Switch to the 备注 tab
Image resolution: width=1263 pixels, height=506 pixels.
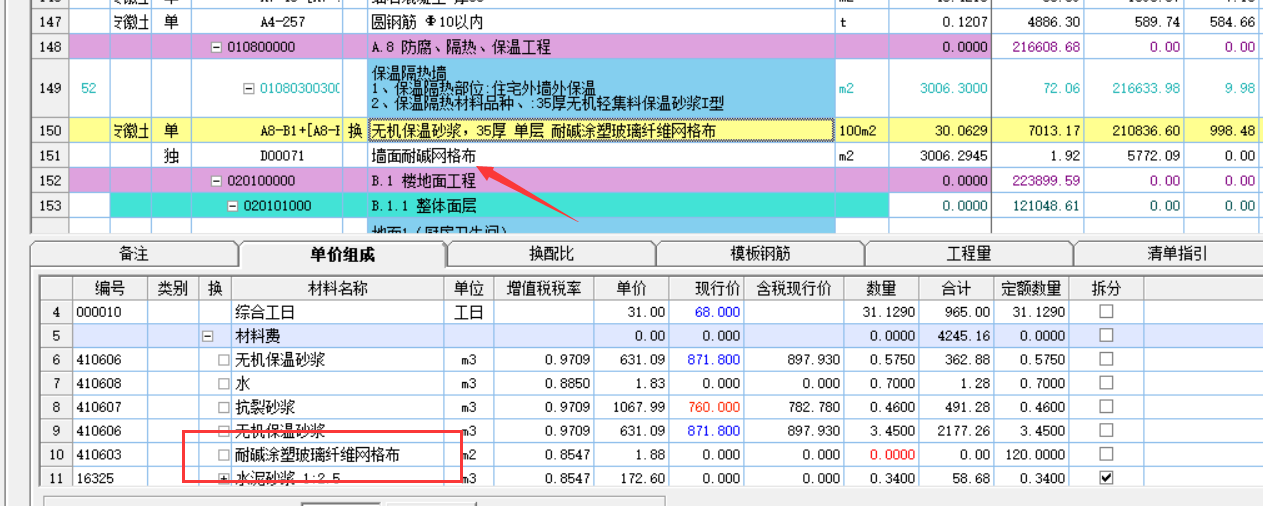pos(133,254)
